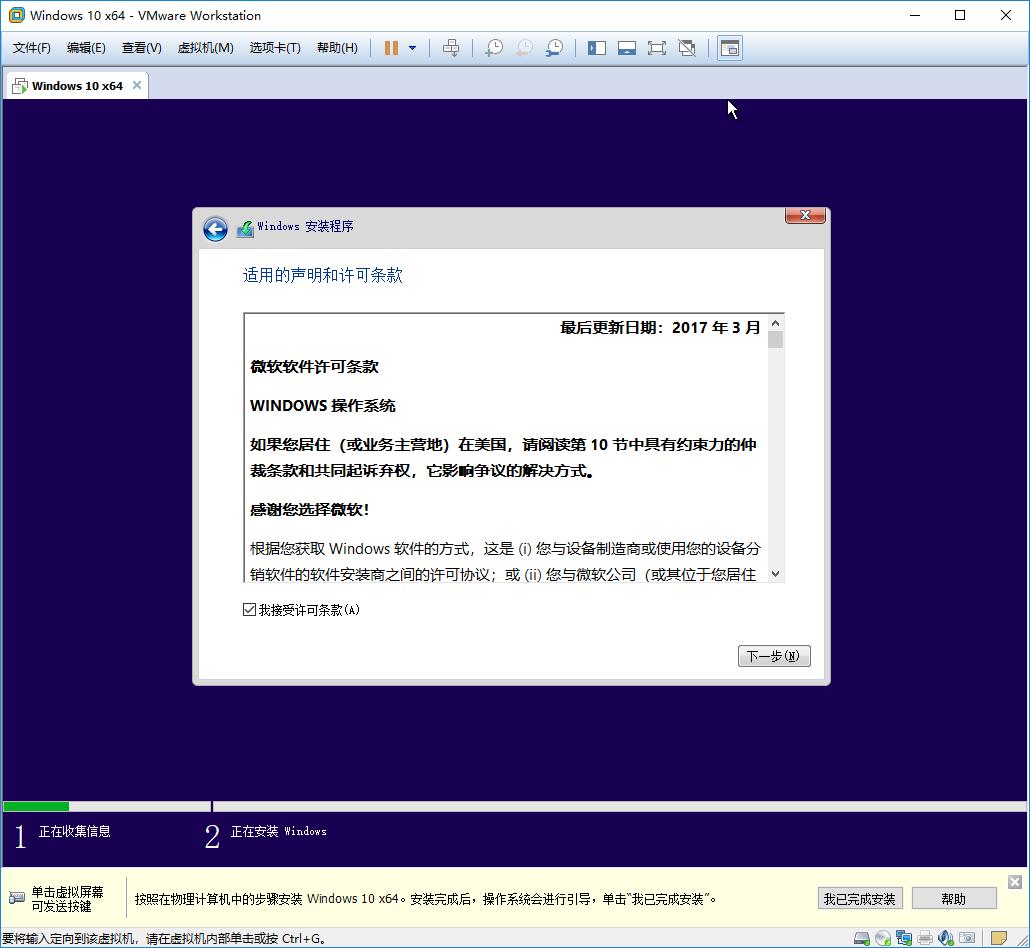The image size is (1030, 948).
Task: Click the sound device status icon
Action: click(x=945, y=938)
